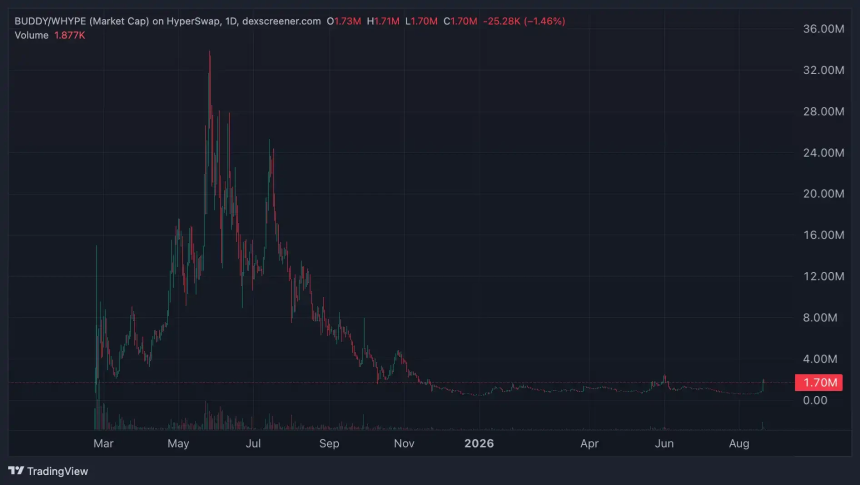The width and height of the screenshot is (860, 485).
Task: Click the BUDDY/WHYPE chart title
Action: coord(167,21)
